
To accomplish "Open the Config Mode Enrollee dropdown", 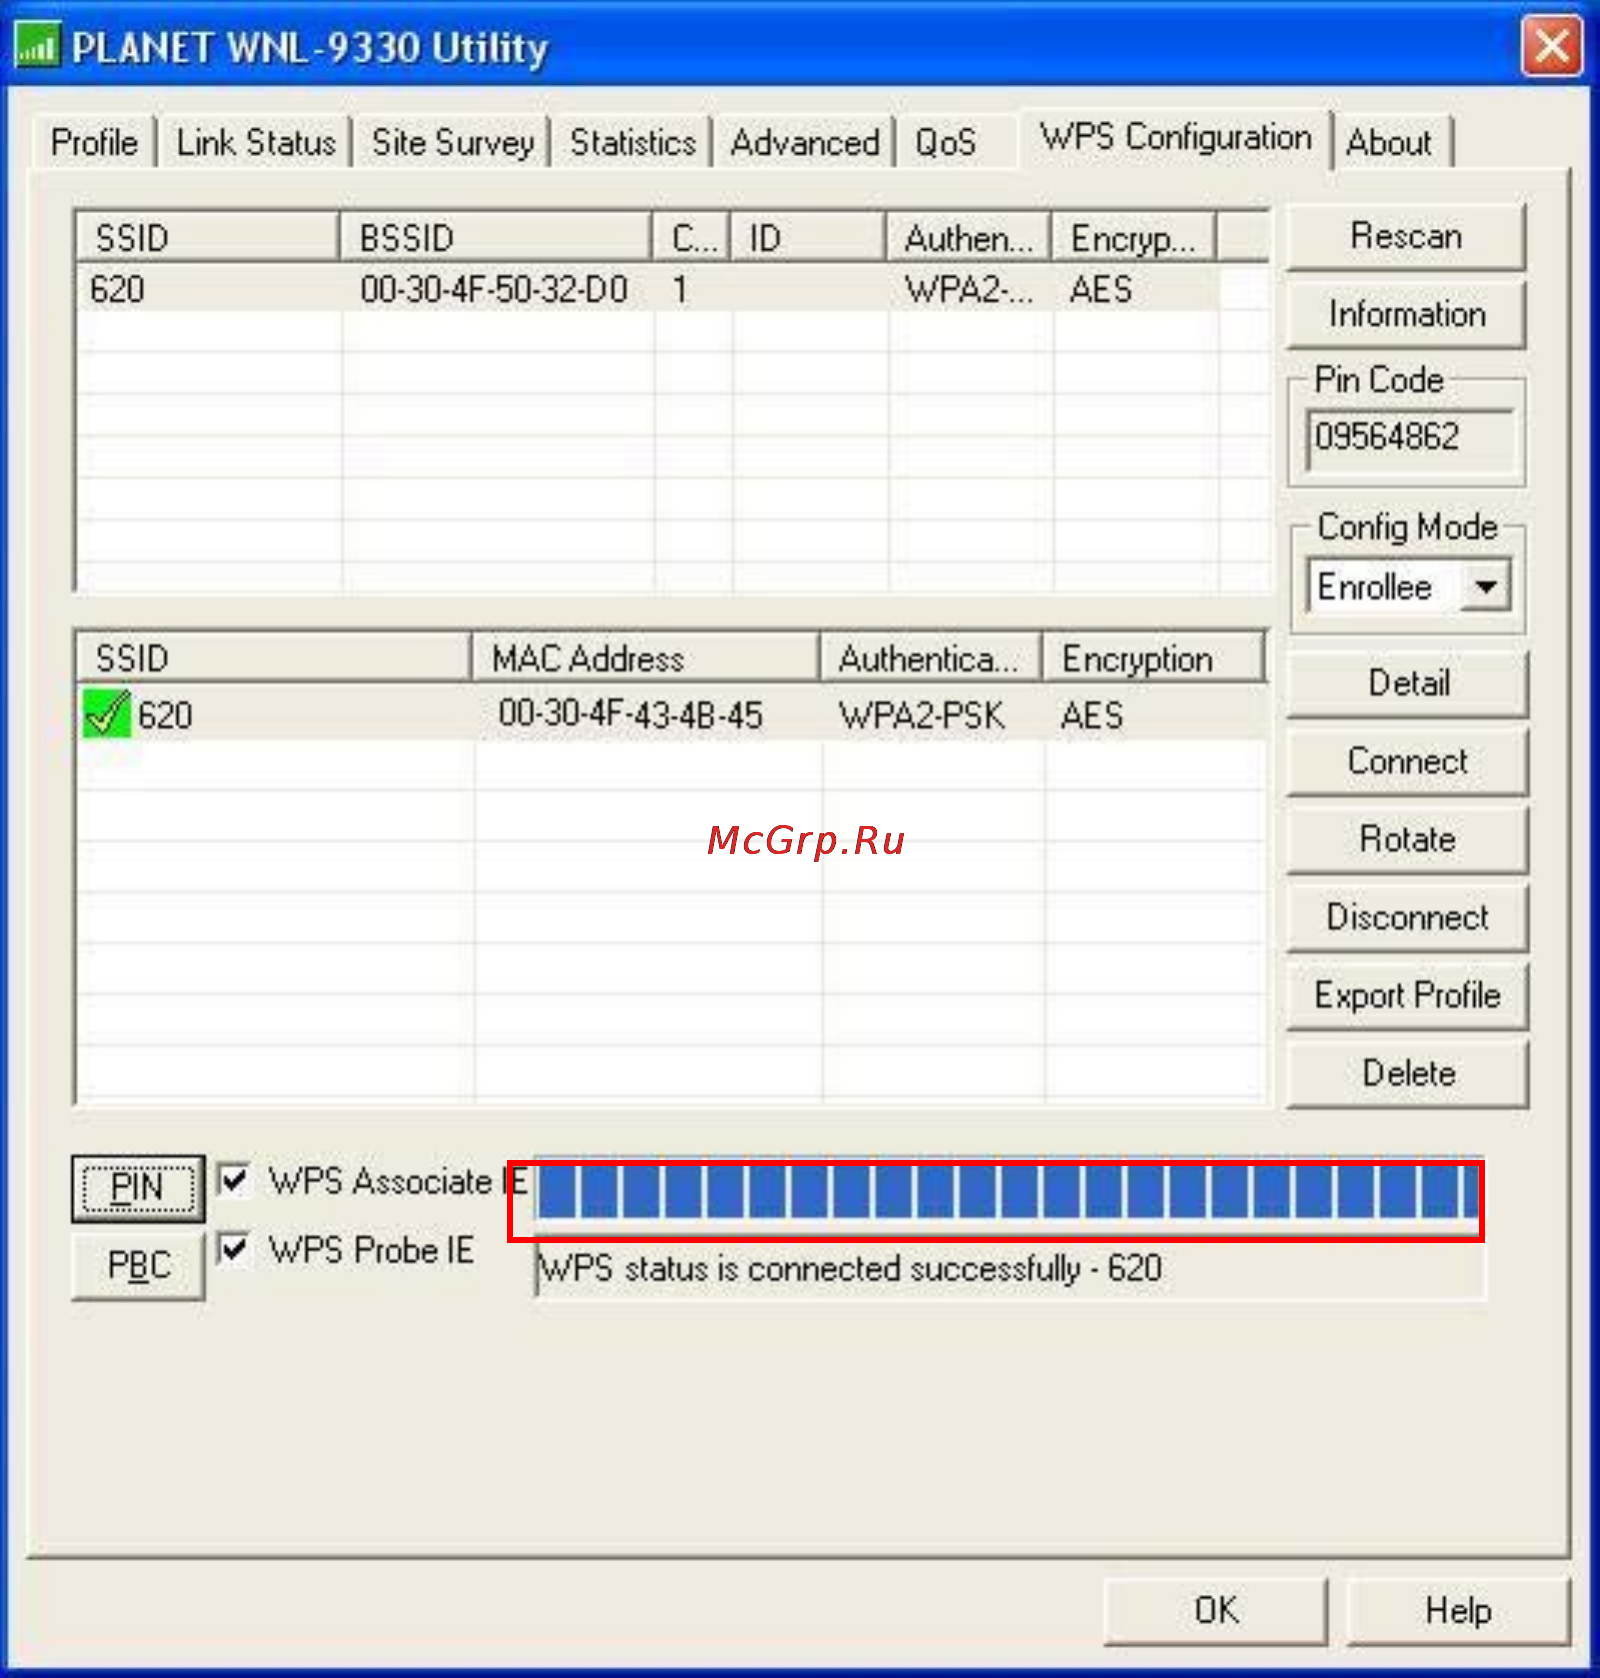I will pyautogui.click(x=1485, y=586).
